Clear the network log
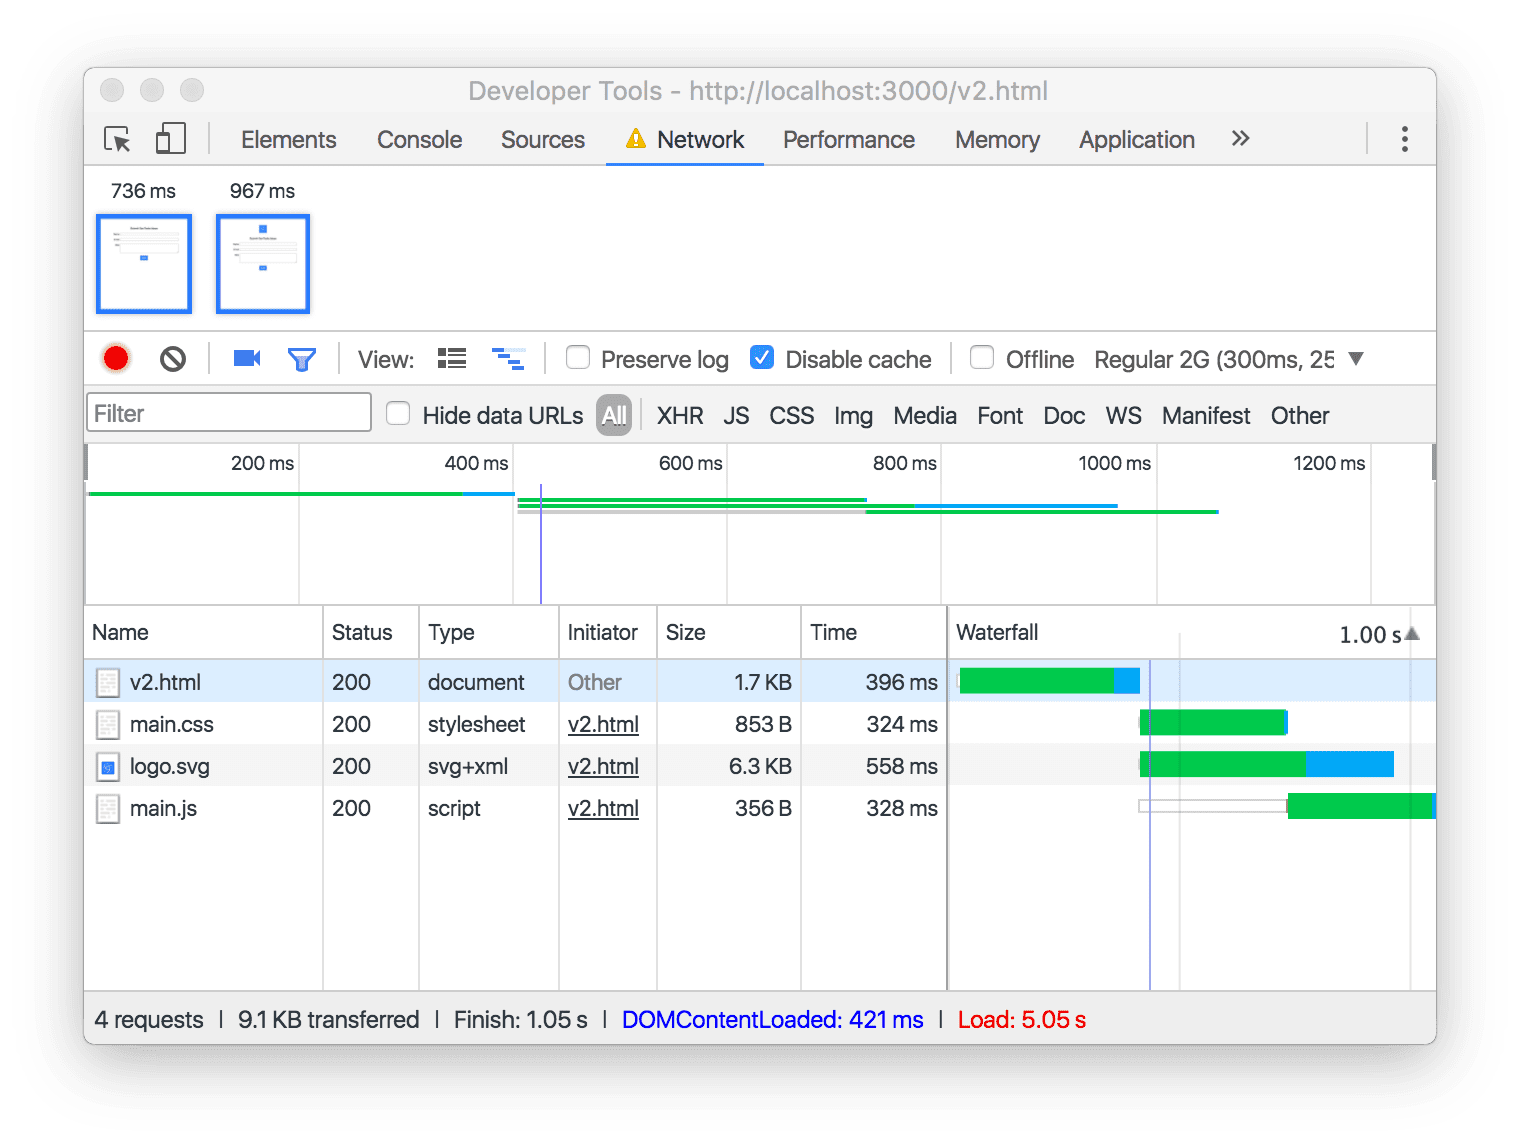 click(x=172, y=358)
